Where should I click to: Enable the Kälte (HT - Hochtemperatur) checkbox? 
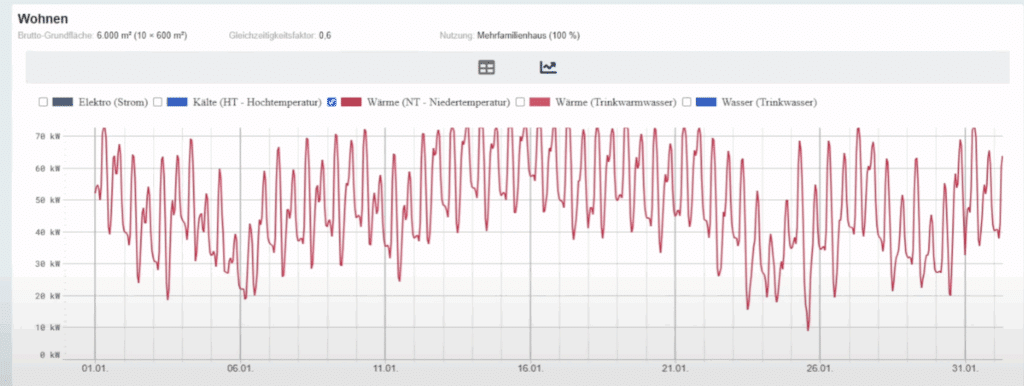(157, 102)
